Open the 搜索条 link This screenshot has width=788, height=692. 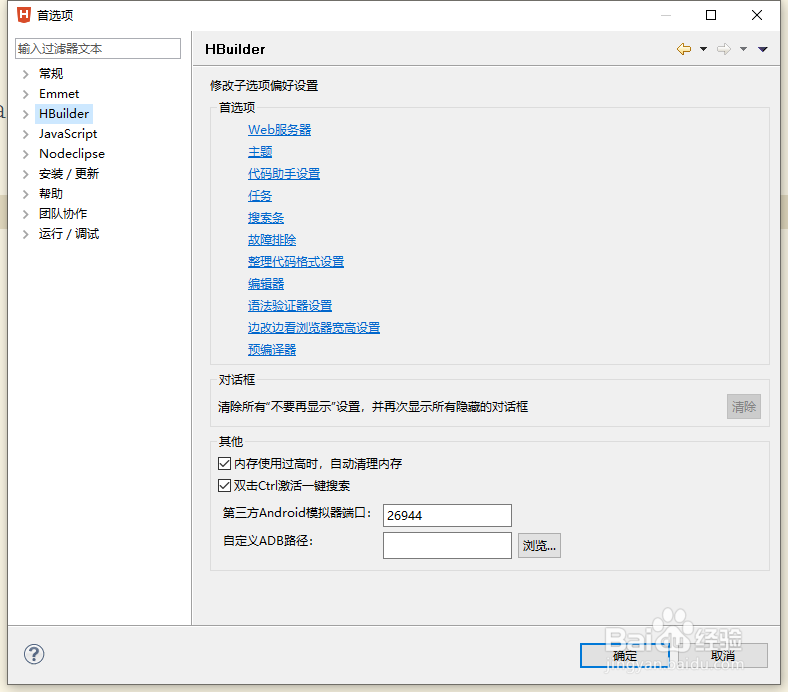[266, 218]
